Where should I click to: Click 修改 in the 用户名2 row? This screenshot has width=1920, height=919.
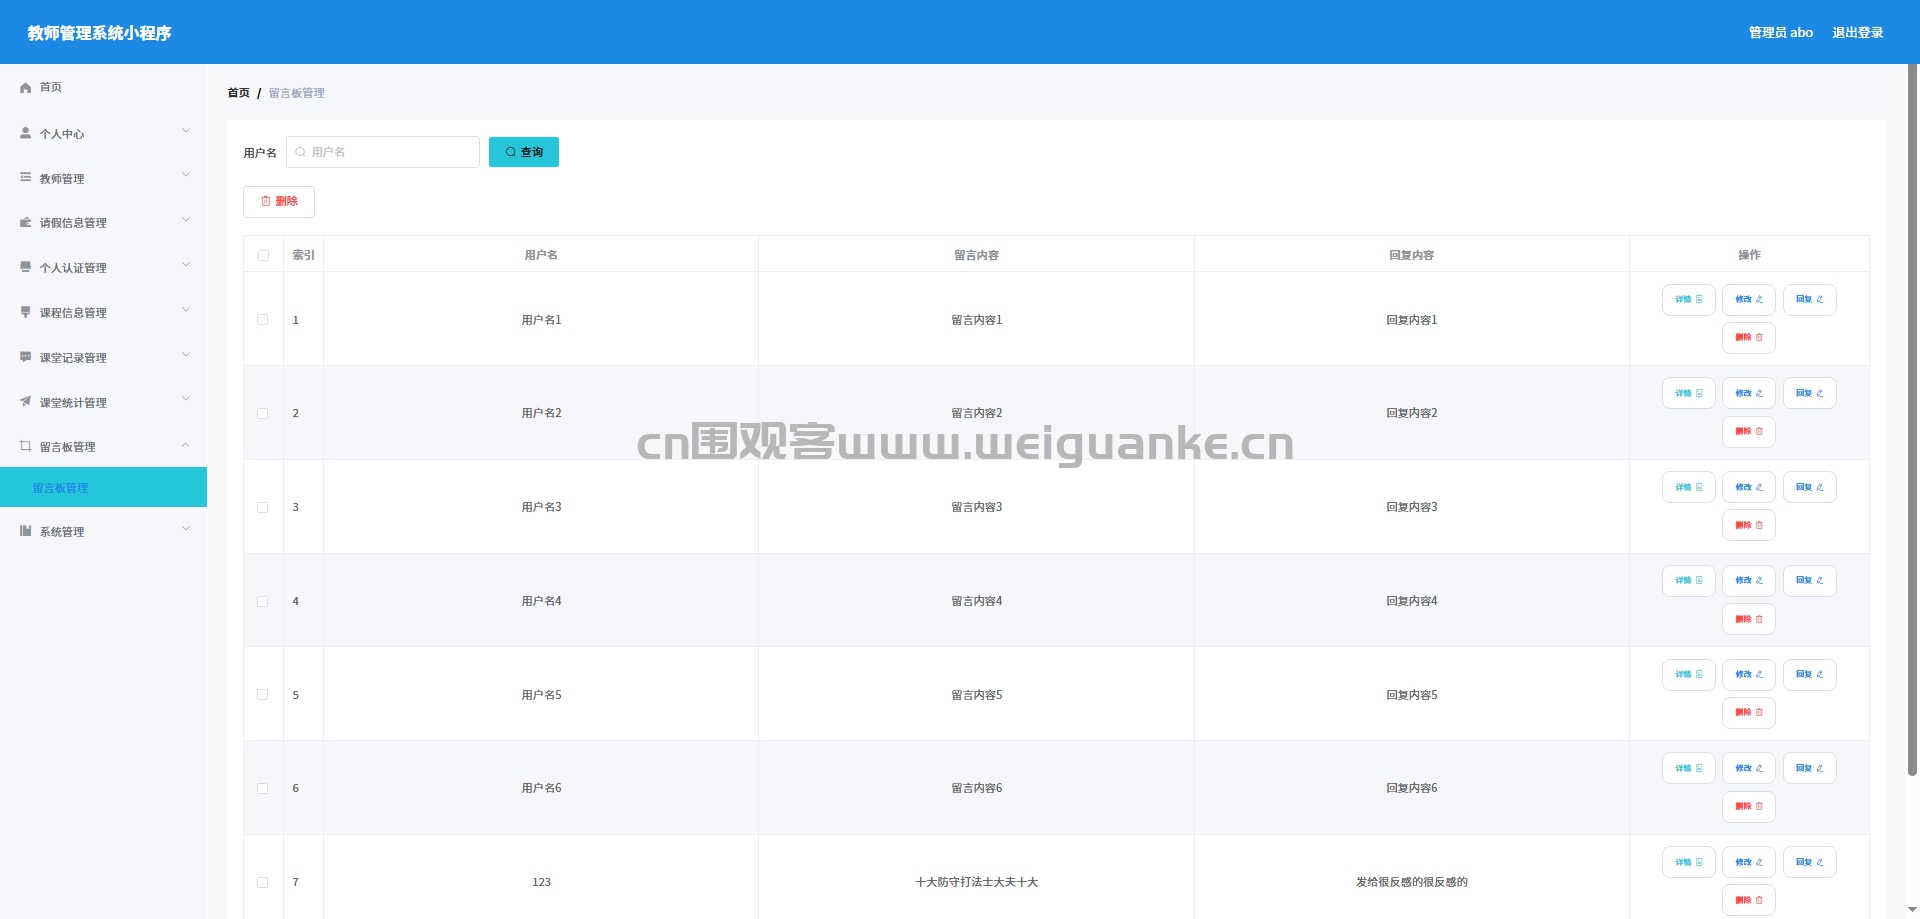pyautogui.click(x=1748, y=393)
